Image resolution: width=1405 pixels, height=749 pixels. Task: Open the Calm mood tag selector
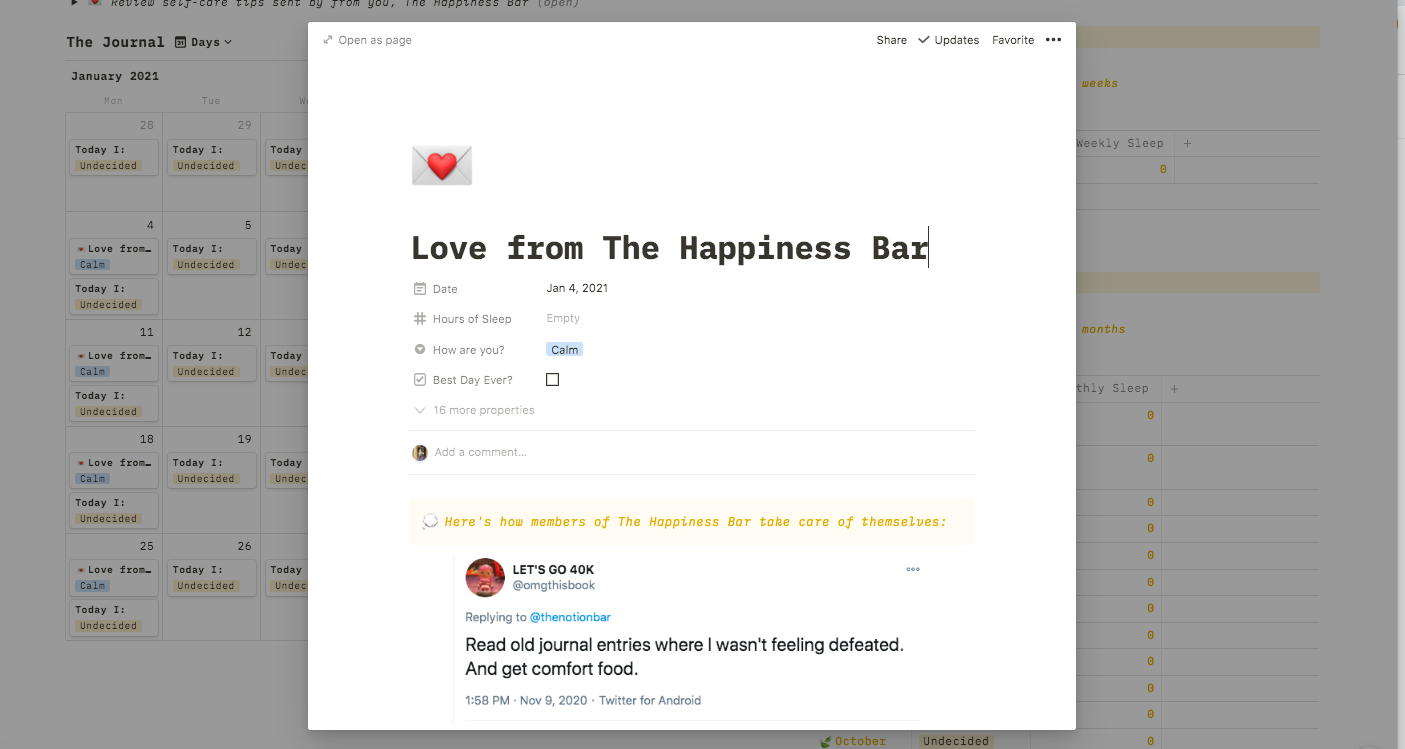[x=564, y=350]
